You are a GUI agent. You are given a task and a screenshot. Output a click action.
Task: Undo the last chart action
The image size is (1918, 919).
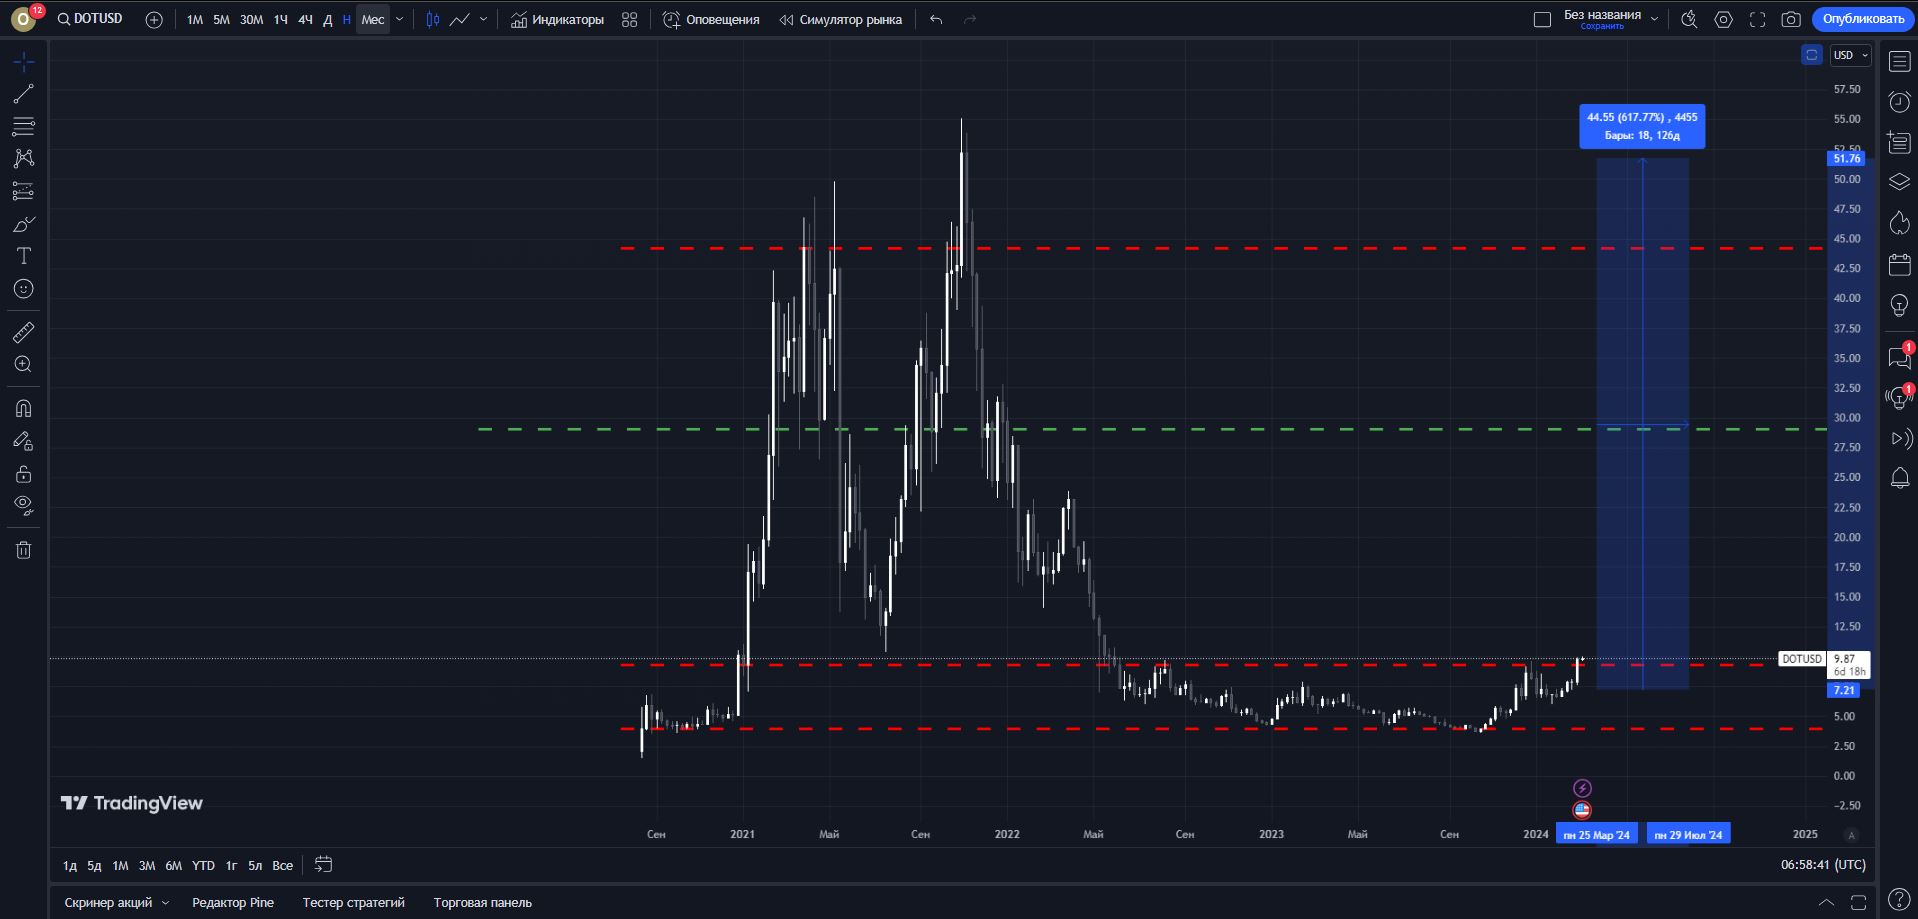pyautogui.click(x=936, y=19)
